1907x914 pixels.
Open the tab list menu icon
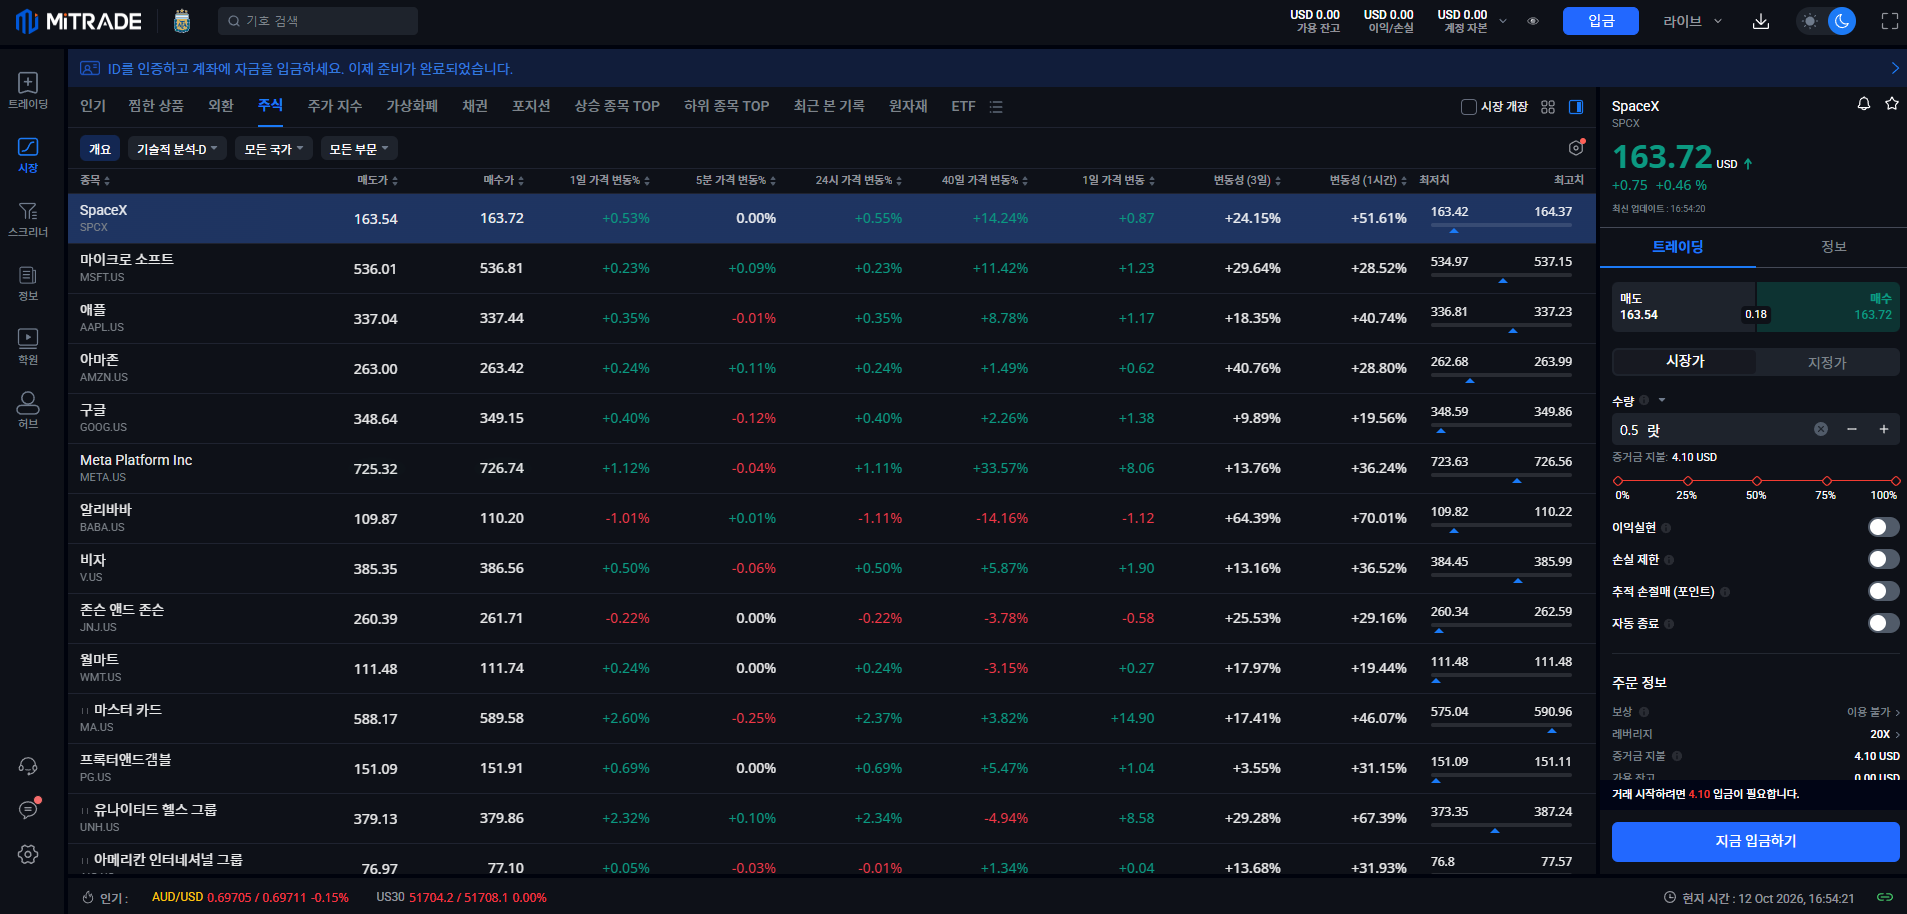coord(996,107)
